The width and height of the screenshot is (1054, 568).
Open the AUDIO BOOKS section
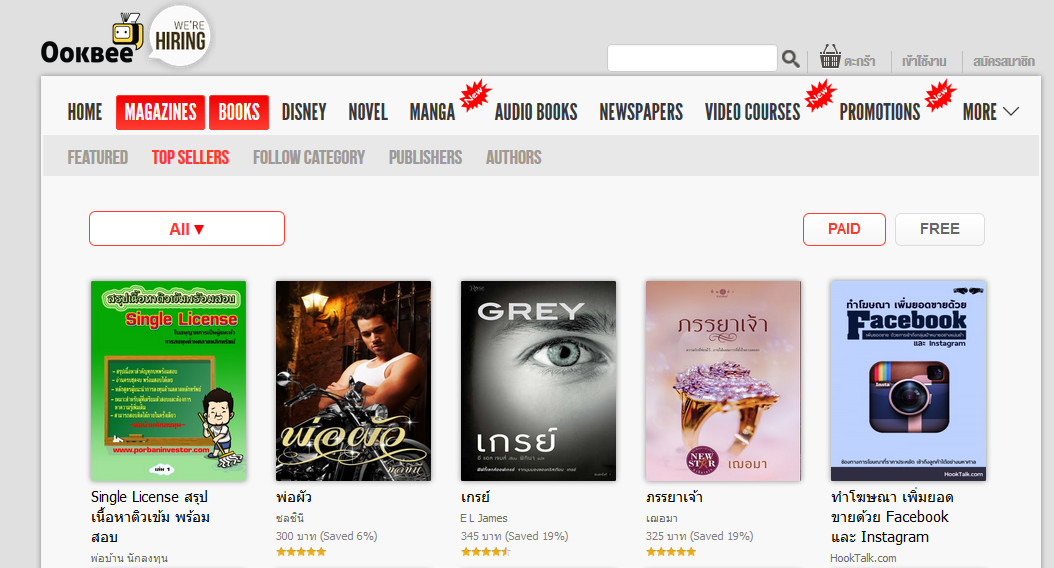tap(536, 112)
